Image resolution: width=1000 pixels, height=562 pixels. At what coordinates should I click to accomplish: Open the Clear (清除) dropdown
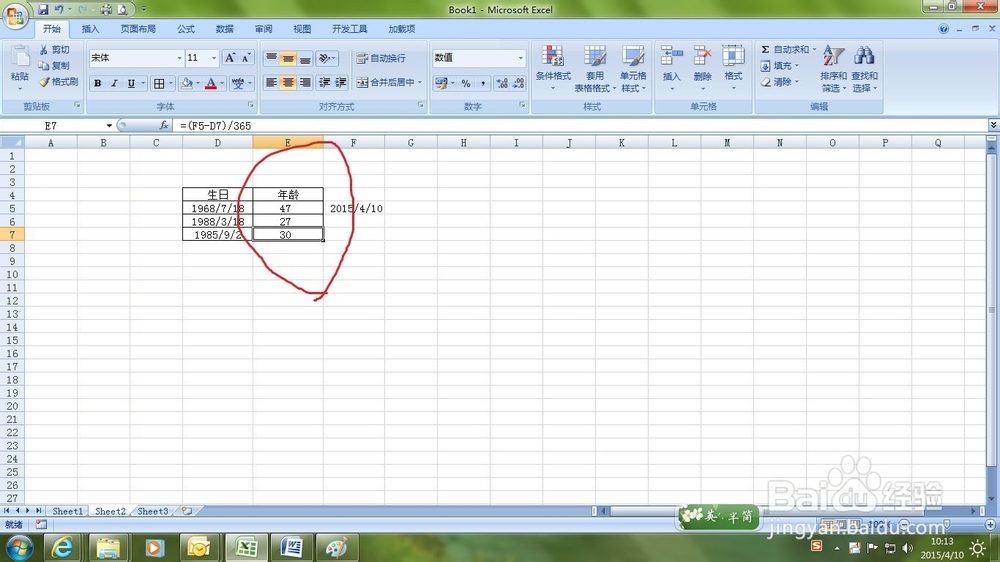click(779, 82)
